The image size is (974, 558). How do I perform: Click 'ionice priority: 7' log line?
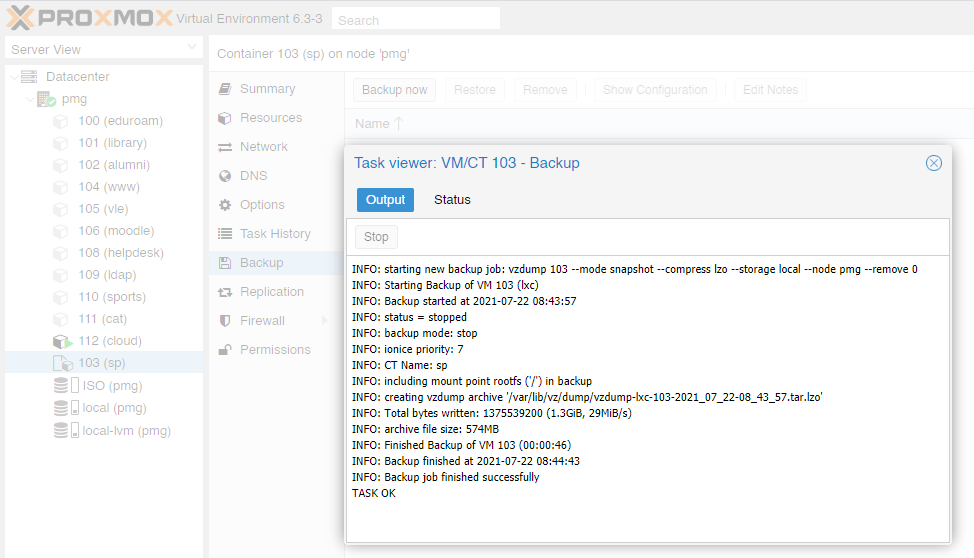407,349
